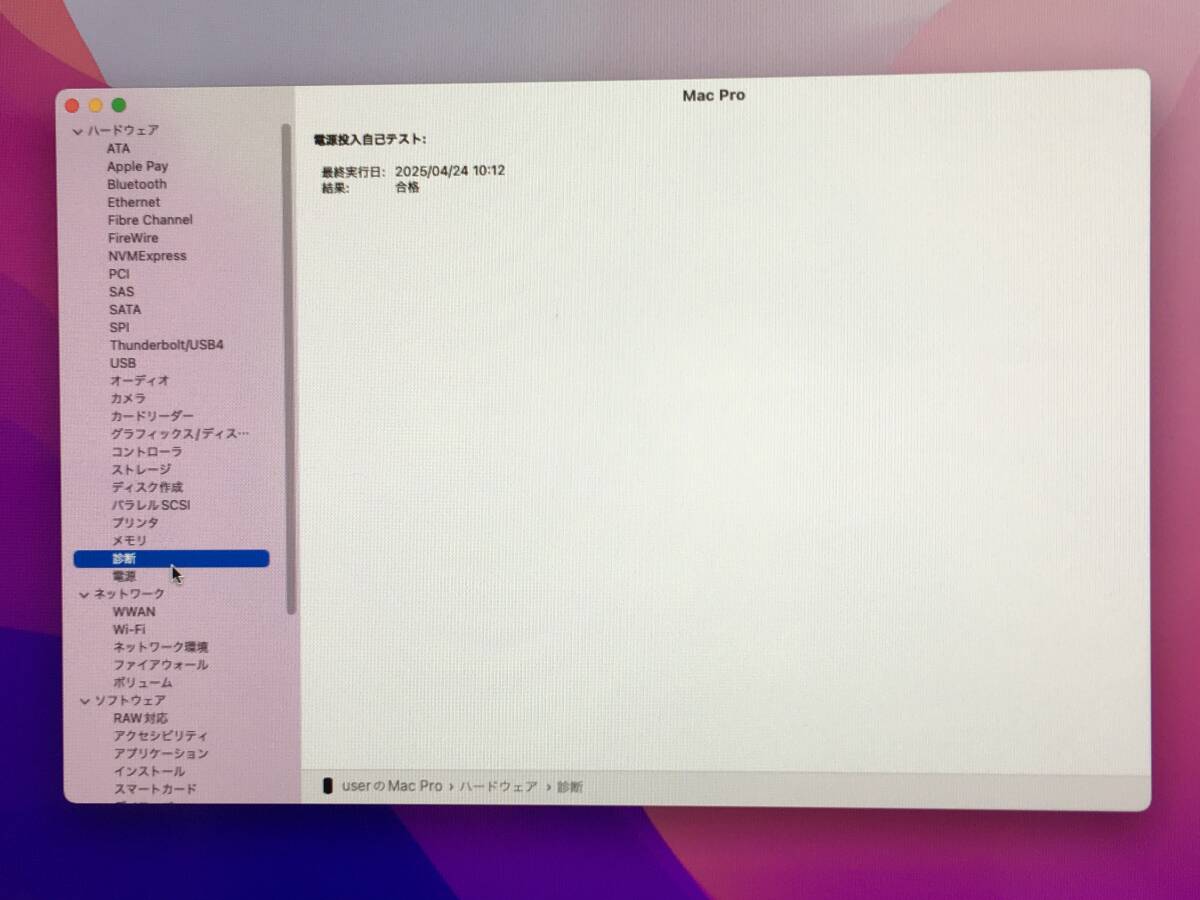Select PCI in the hardware list
The image size is (1200, 900).
tap(119, 274)
